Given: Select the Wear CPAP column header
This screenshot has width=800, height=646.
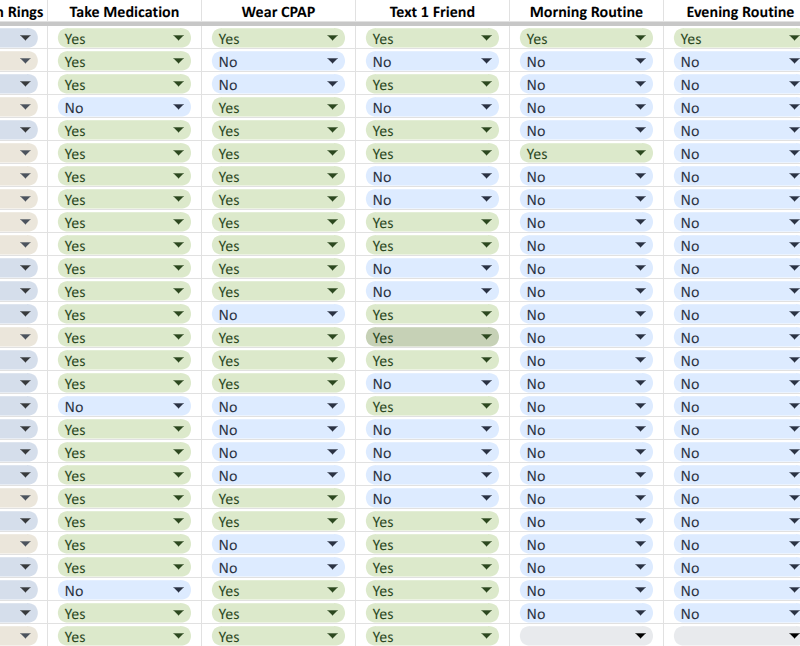Looking at the screenshot, I should point(279,12).
